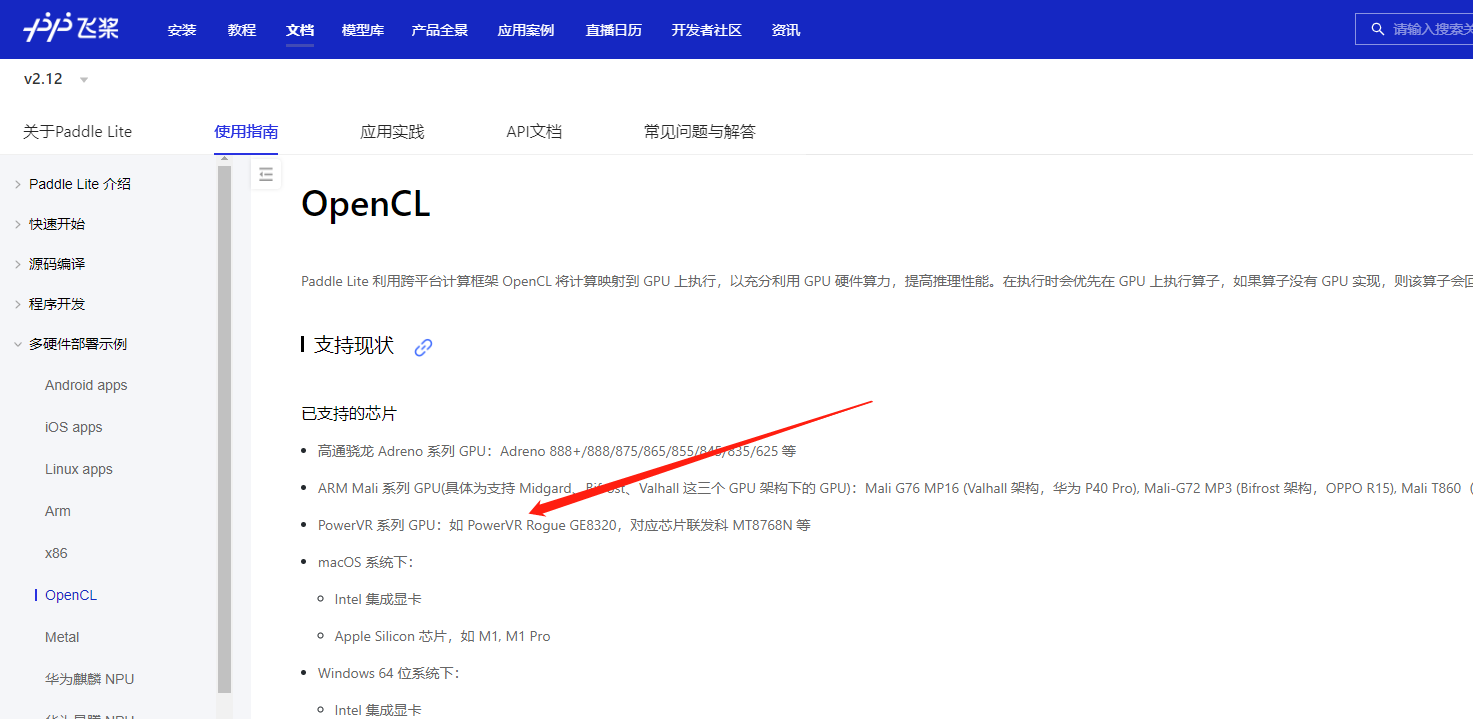The image size is (1473, 719).
Task: Open the Metal sidebar page
Action: coord(62,637)
